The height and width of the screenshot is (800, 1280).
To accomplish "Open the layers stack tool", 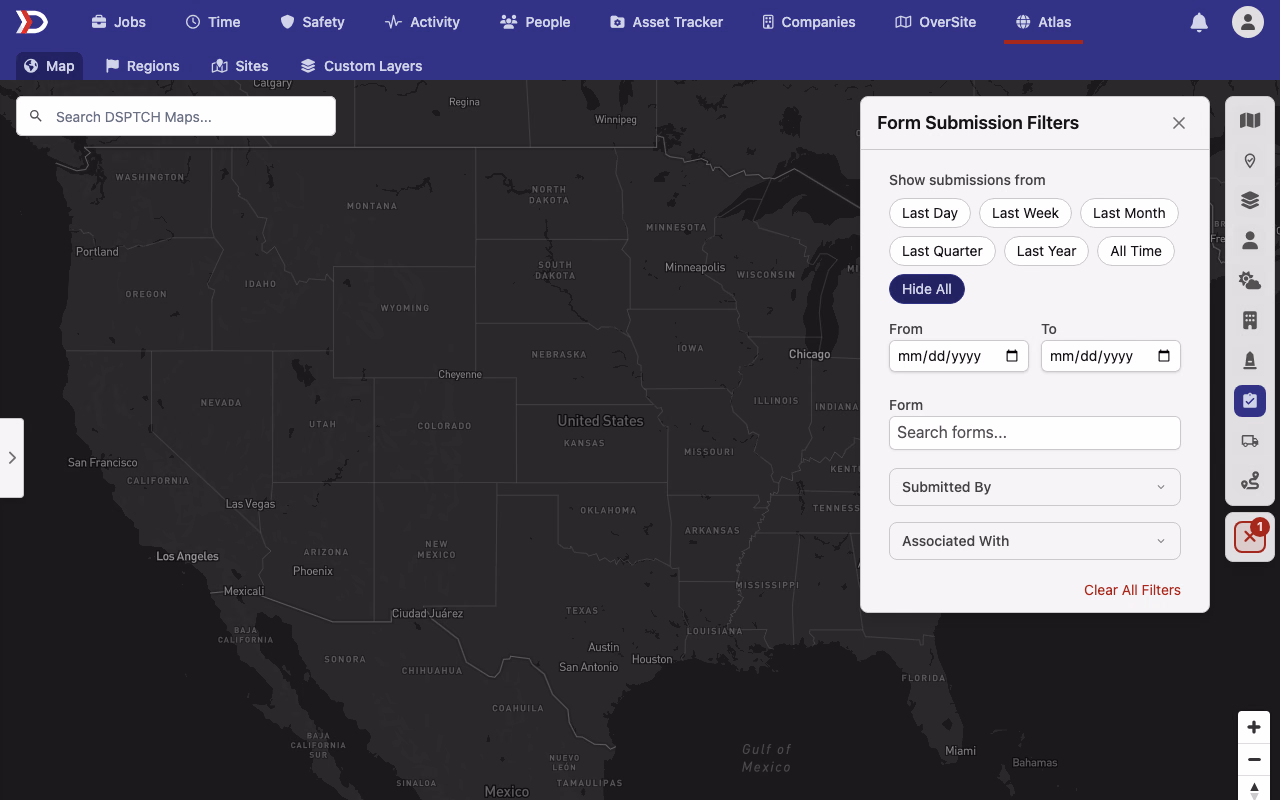I will pos(1250,201).
